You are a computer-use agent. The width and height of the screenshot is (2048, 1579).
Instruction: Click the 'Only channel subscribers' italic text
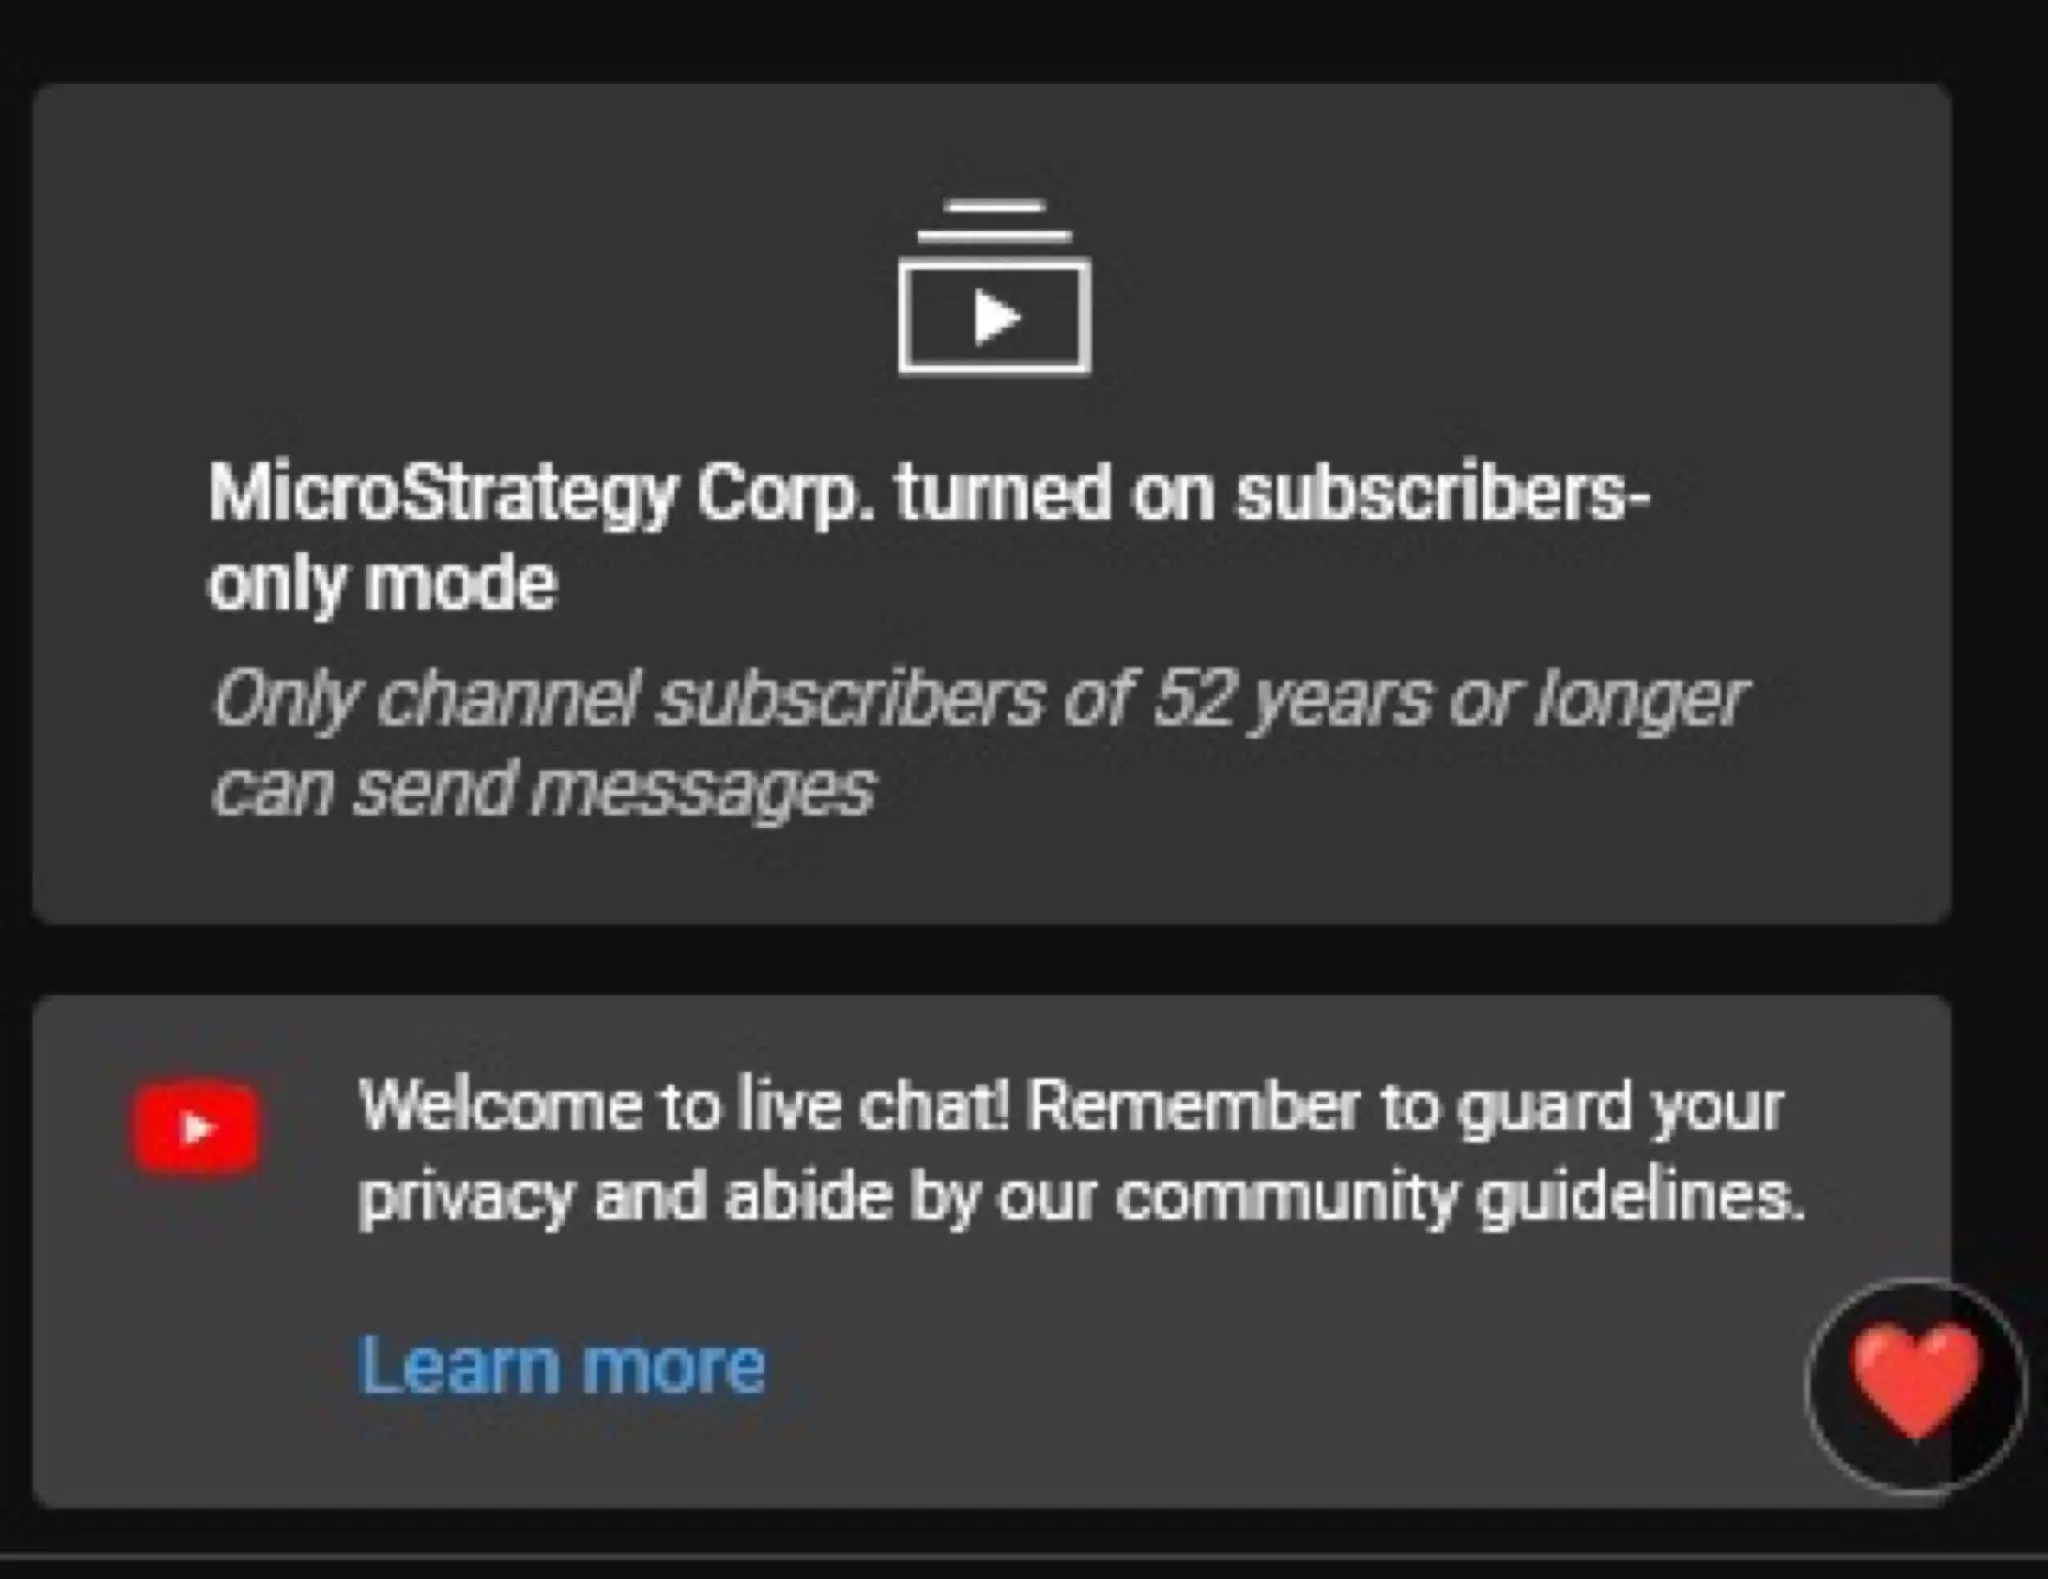(x=628, y=699)
